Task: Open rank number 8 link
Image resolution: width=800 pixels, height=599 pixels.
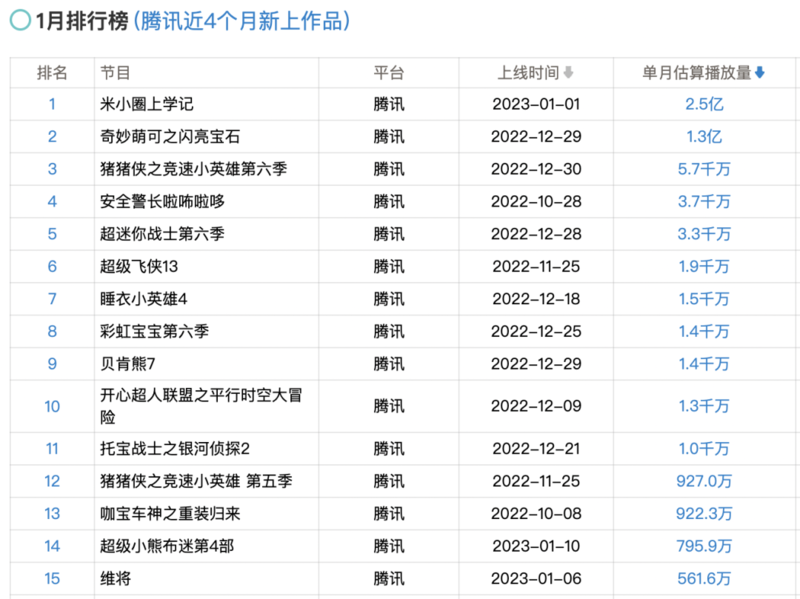Action: coord(52,332)
